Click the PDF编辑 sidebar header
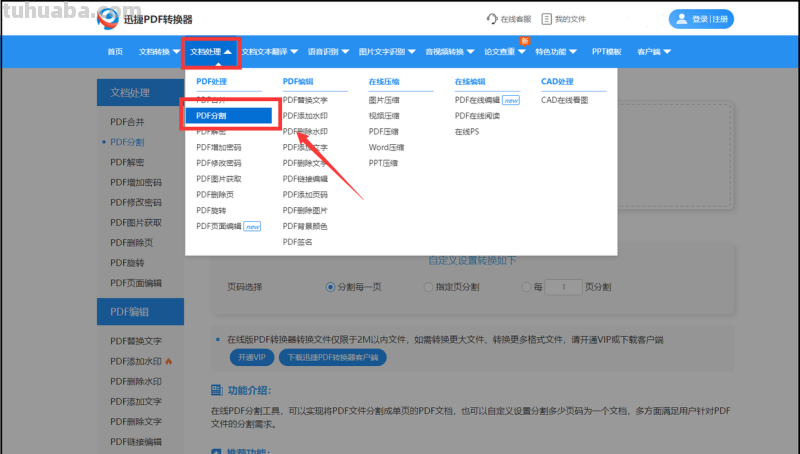800x454 pixels. pyautogui.click(x=140, y=312)
